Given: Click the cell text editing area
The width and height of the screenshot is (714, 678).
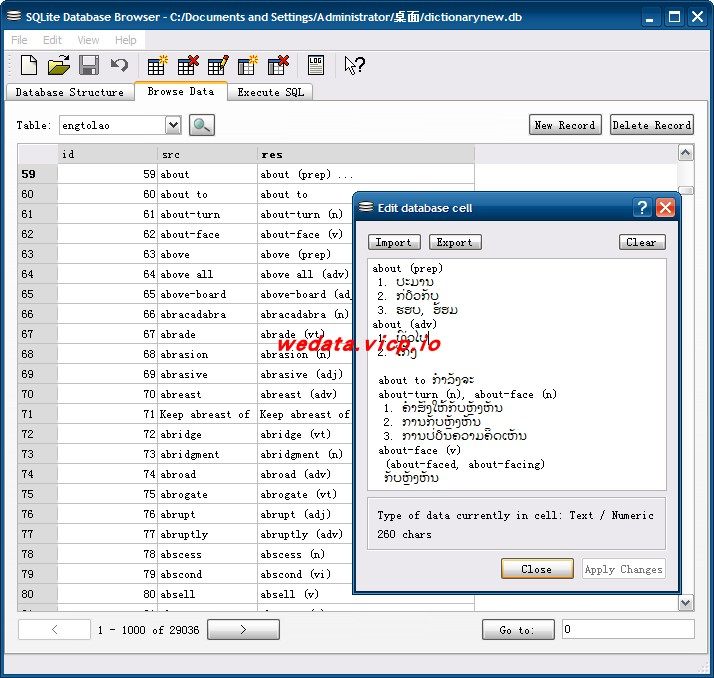Looking at the screenshot, I should click(x=517, y=374).
